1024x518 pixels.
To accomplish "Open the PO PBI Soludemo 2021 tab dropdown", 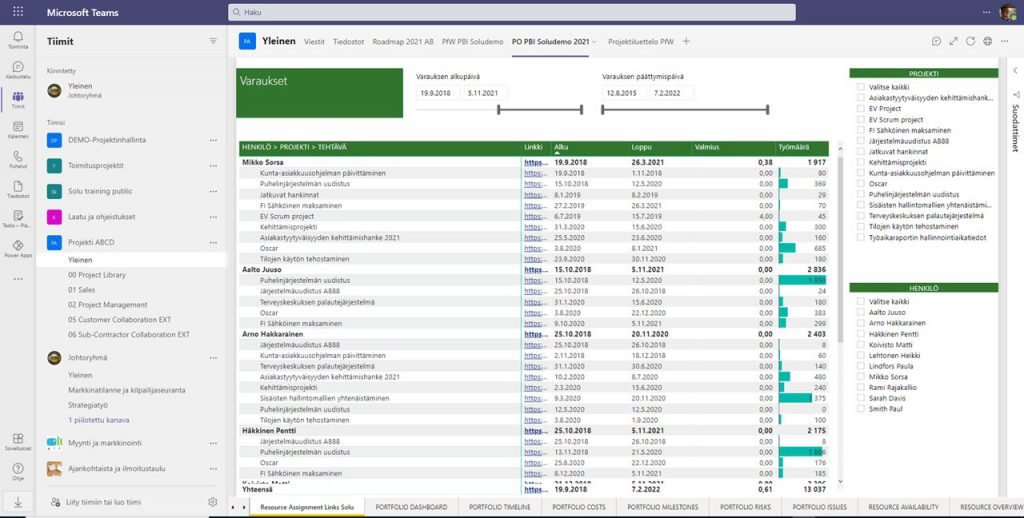I will click(595, 42).
